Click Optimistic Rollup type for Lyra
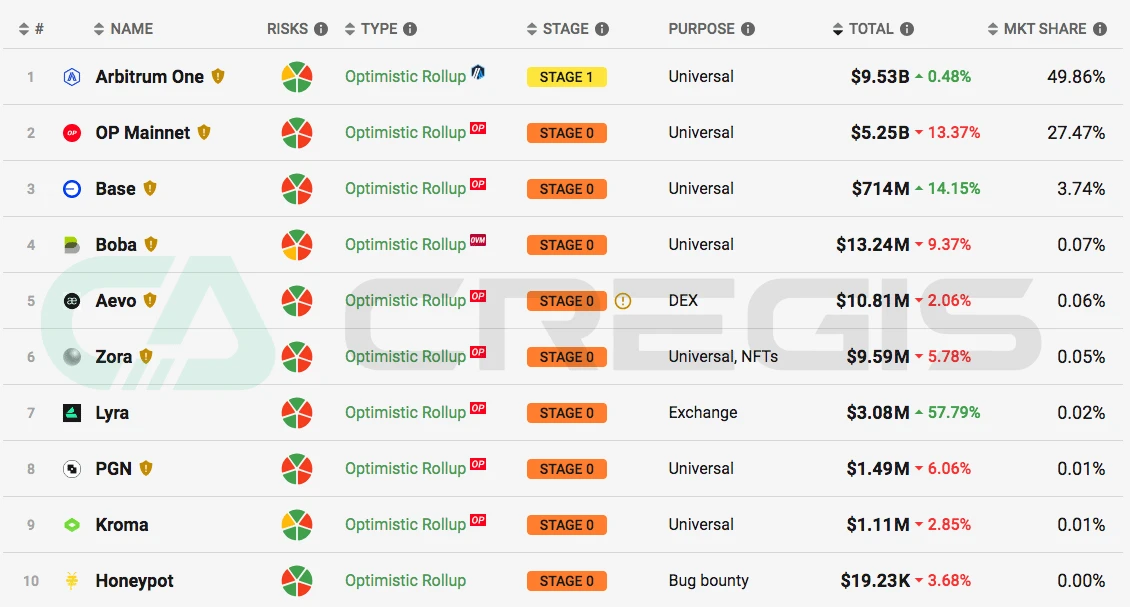Image resolution: width=1130 pixels, height=607 pixels. point(405,413)
